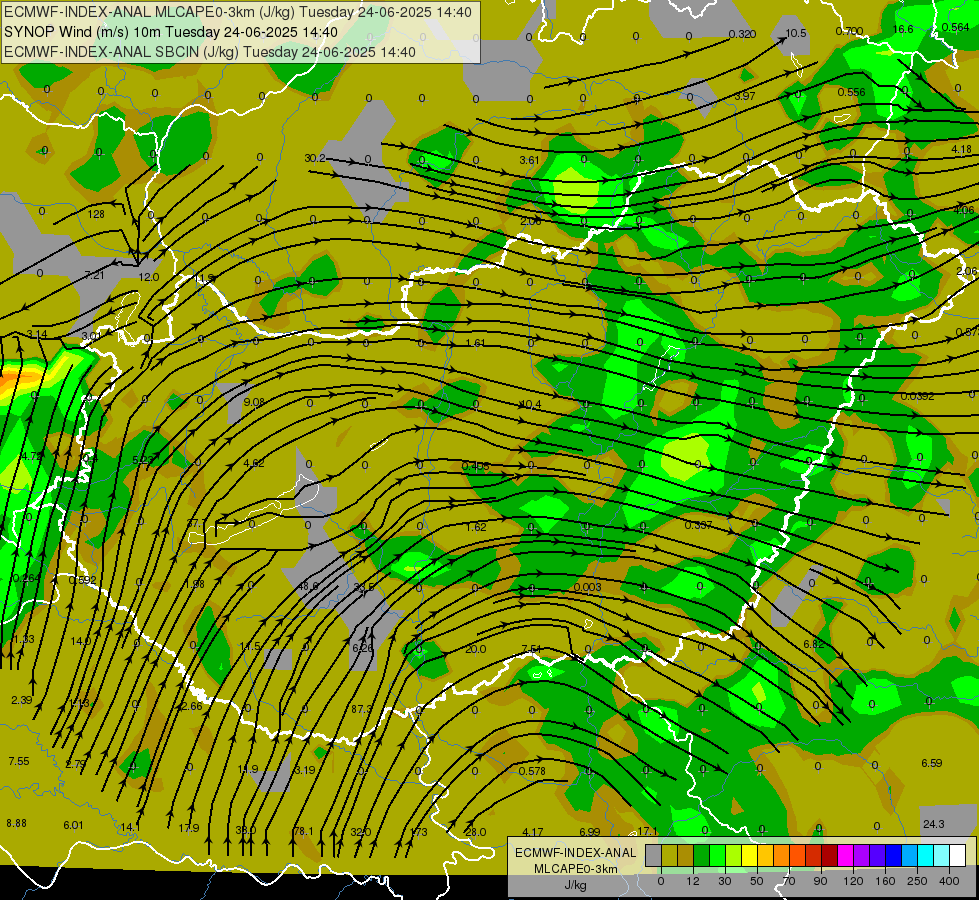Click the 10.5 value near the top
979x900 pixels.
pos(795,33)
